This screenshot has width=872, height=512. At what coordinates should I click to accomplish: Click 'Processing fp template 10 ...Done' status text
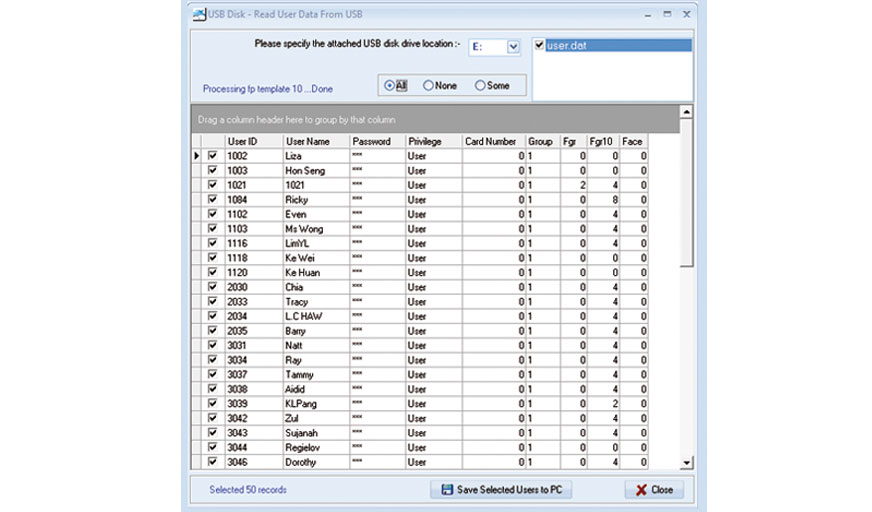coord(267,89)
